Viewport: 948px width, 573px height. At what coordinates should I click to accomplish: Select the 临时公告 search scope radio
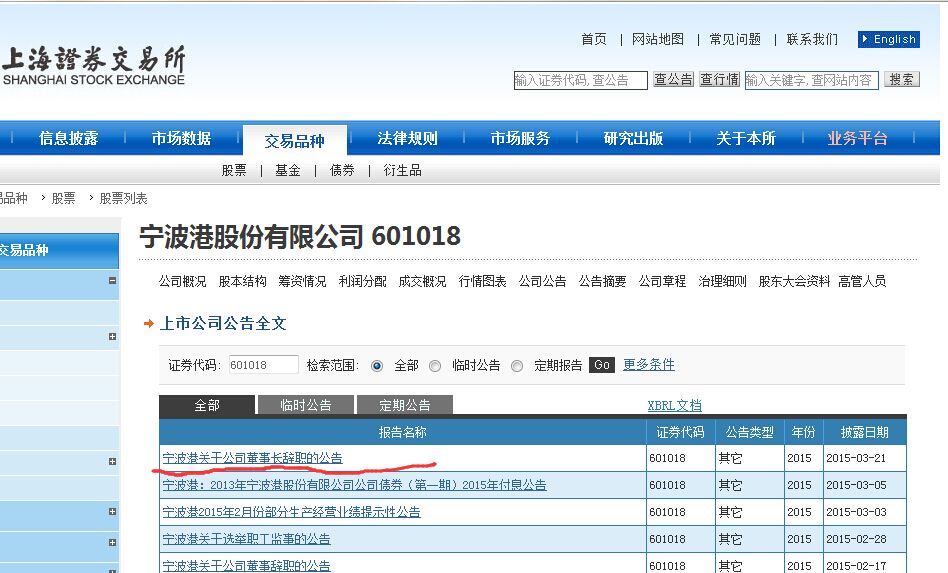tap(435, 366)
